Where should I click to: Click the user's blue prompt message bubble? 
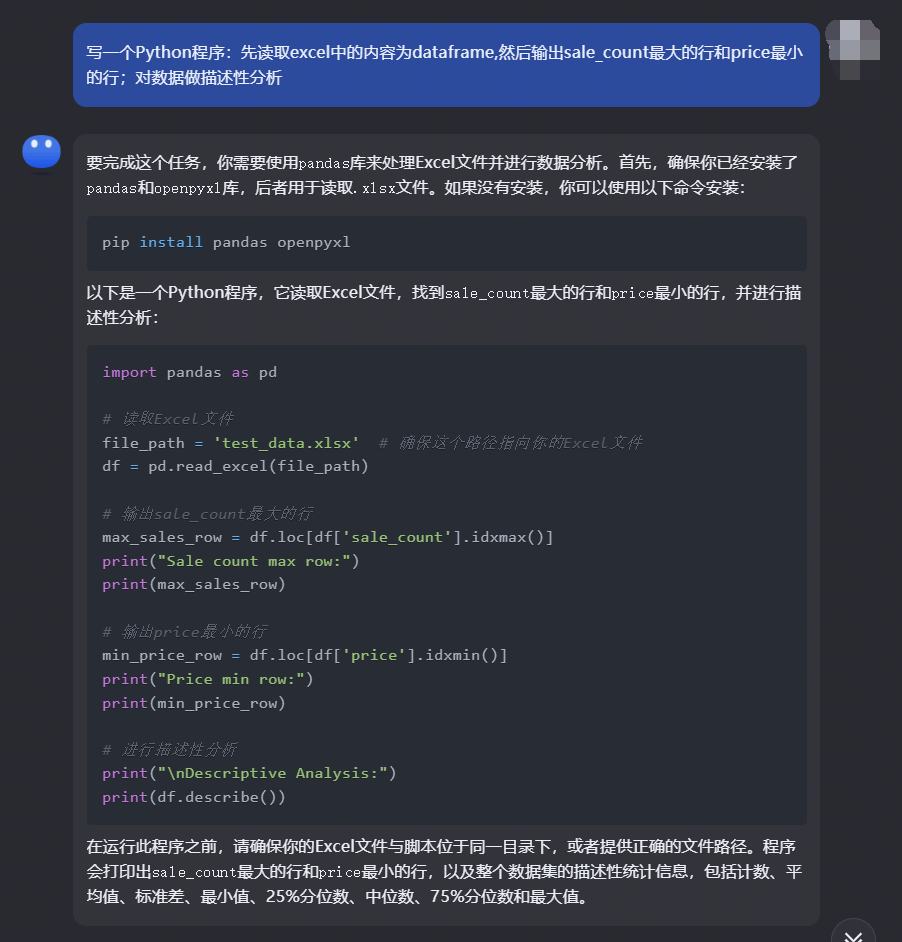445,65
